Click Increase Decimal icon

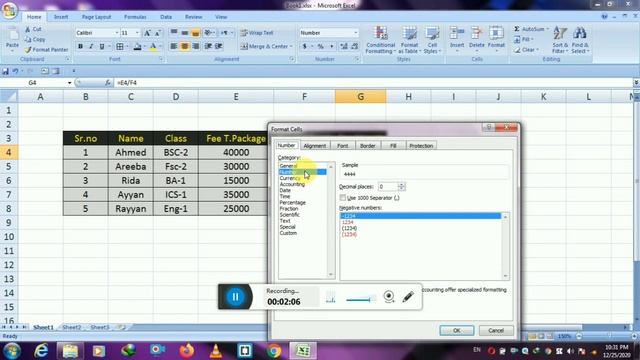344,47
